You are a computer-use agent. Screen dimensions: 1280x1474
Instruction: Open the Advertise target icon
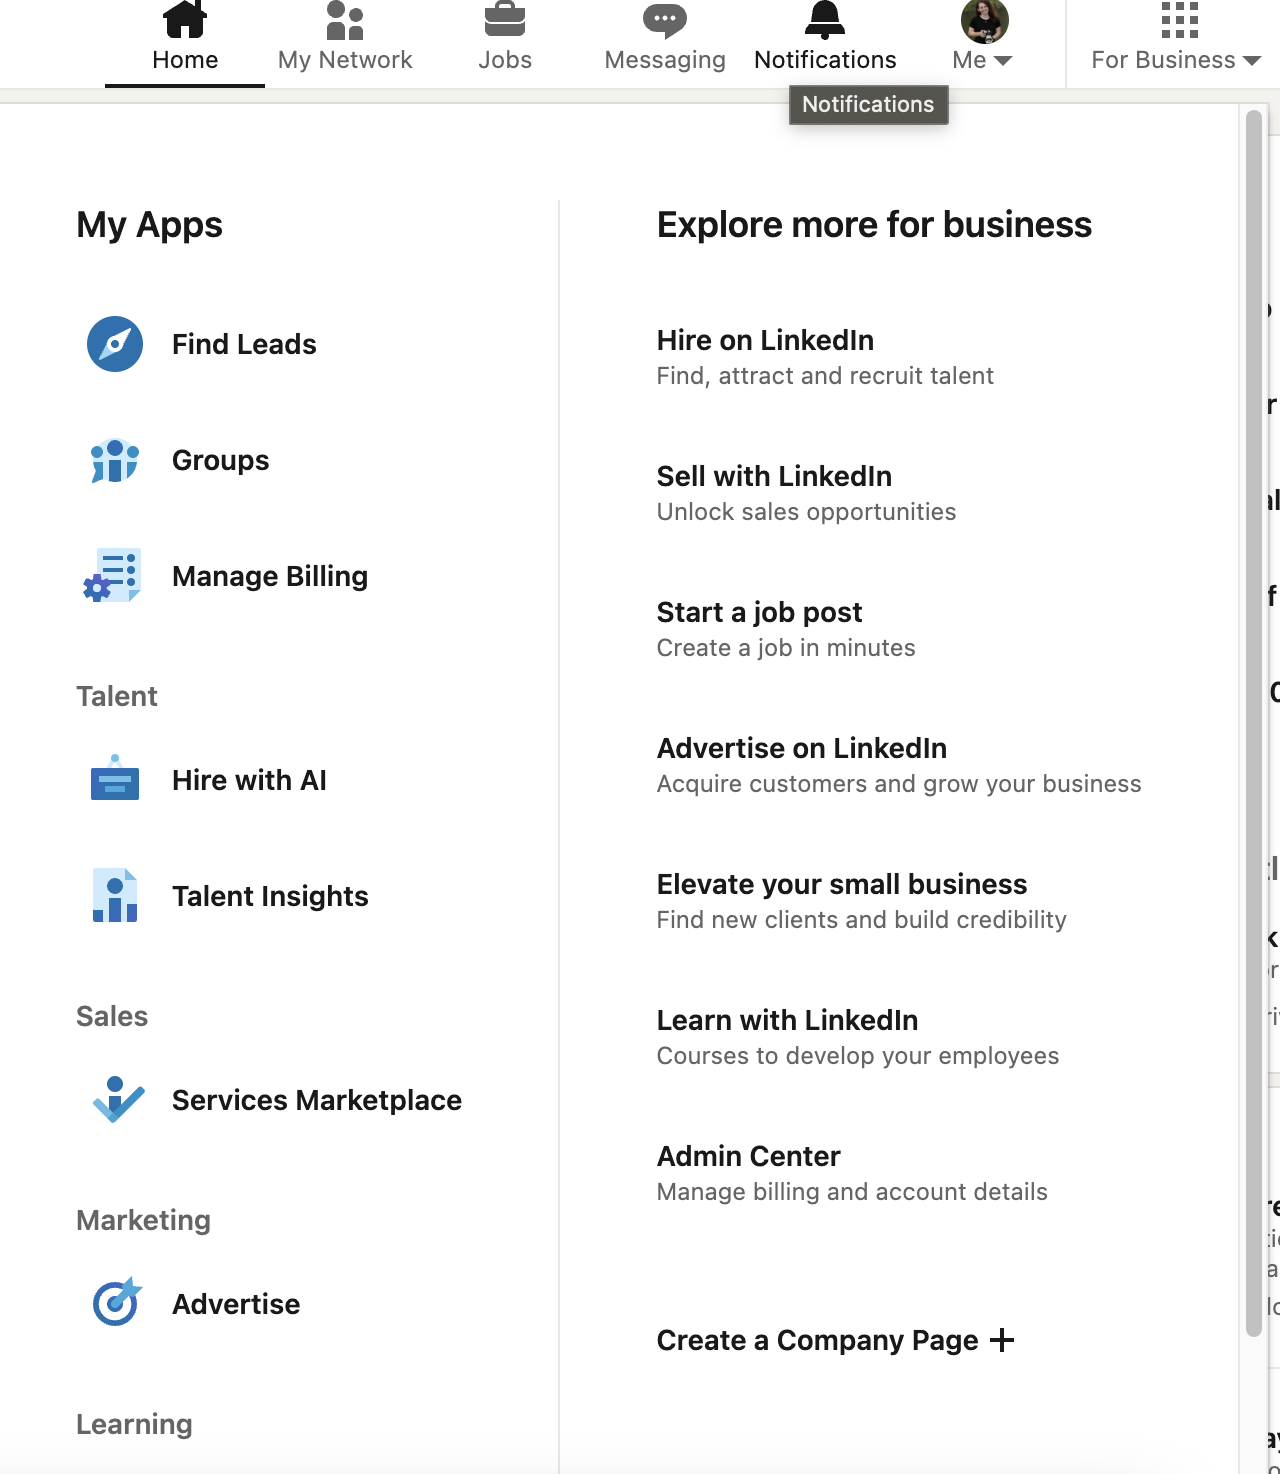click(117, 1302)
